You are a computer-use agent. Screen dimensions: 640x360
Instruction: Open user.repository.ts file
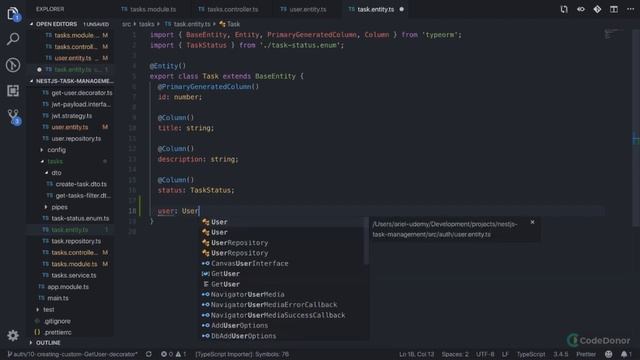point(76,139)
